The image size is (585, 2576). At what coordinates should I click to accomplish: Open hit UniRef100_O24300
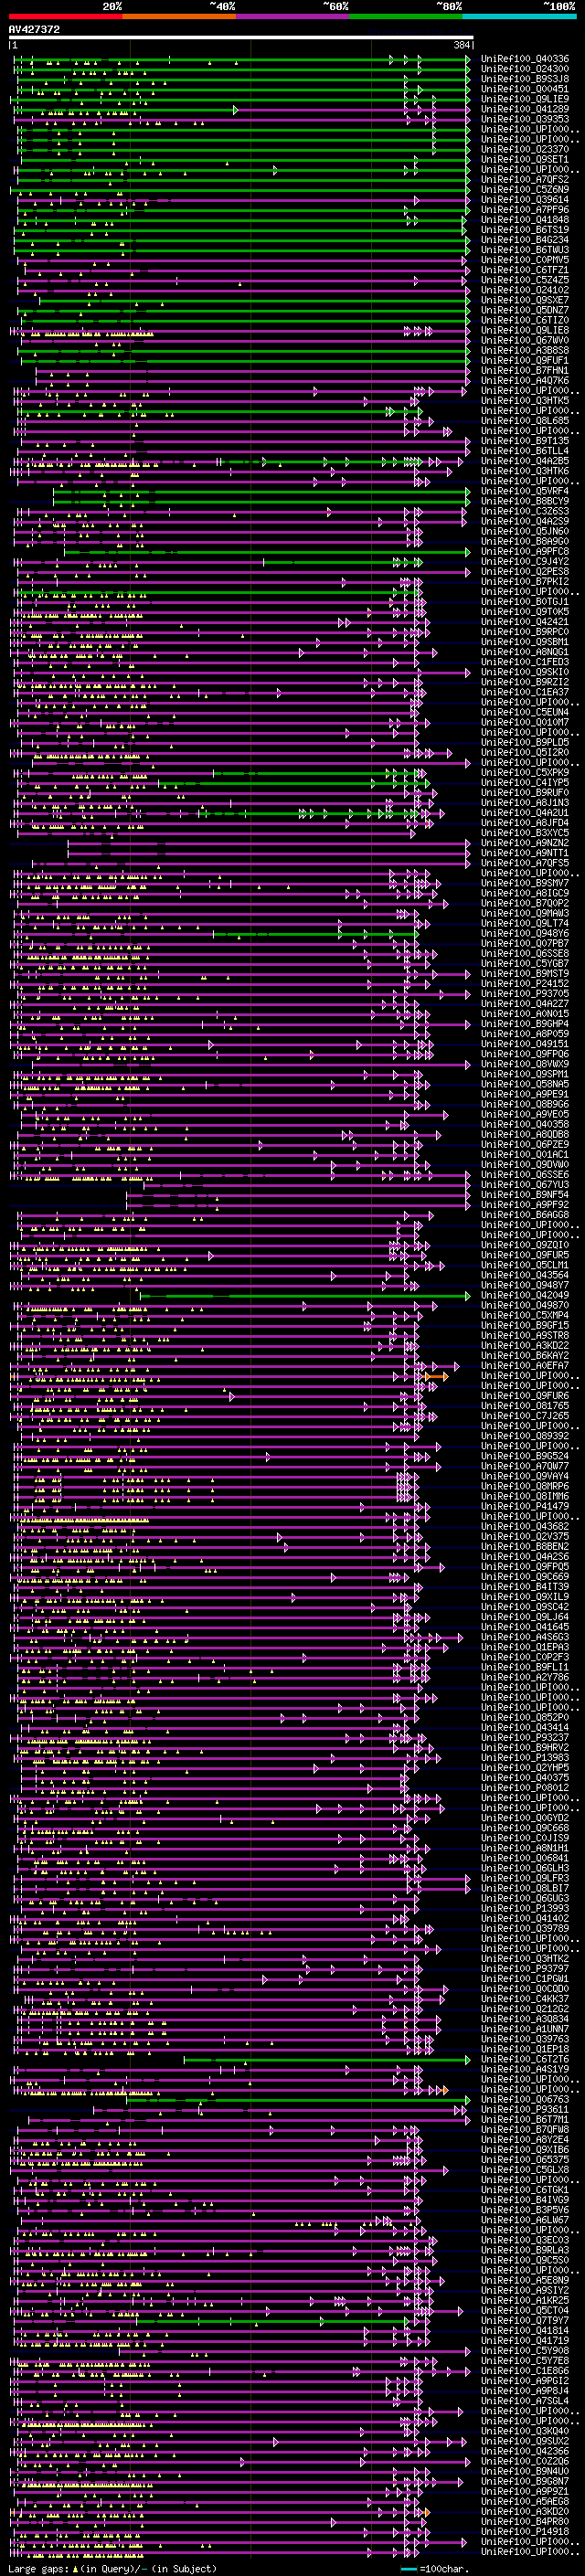pos(525,69)
